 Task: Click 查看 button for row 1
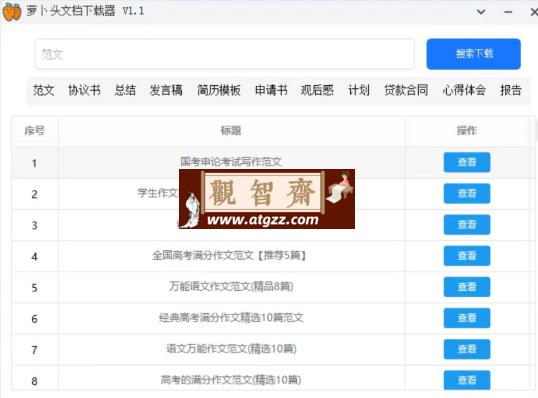click(467, 162)
